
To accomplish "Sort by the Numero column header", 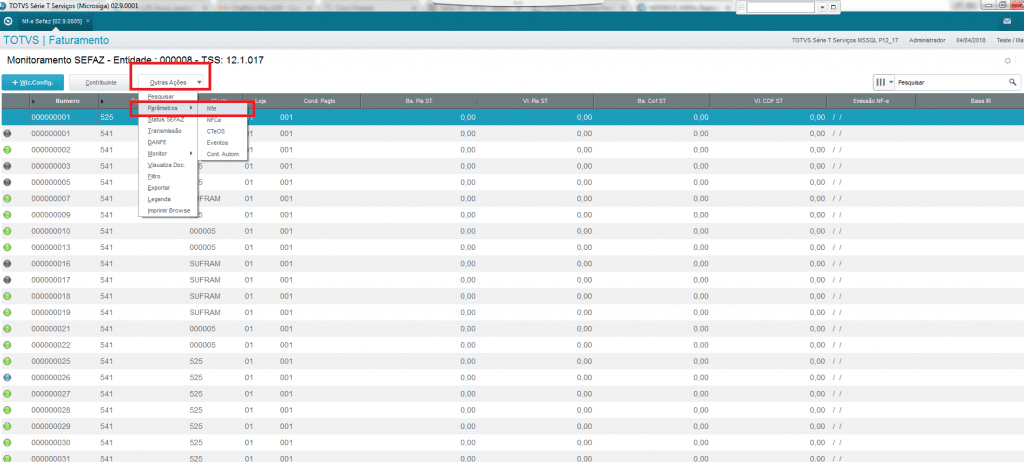I will (x=67, y=101).
